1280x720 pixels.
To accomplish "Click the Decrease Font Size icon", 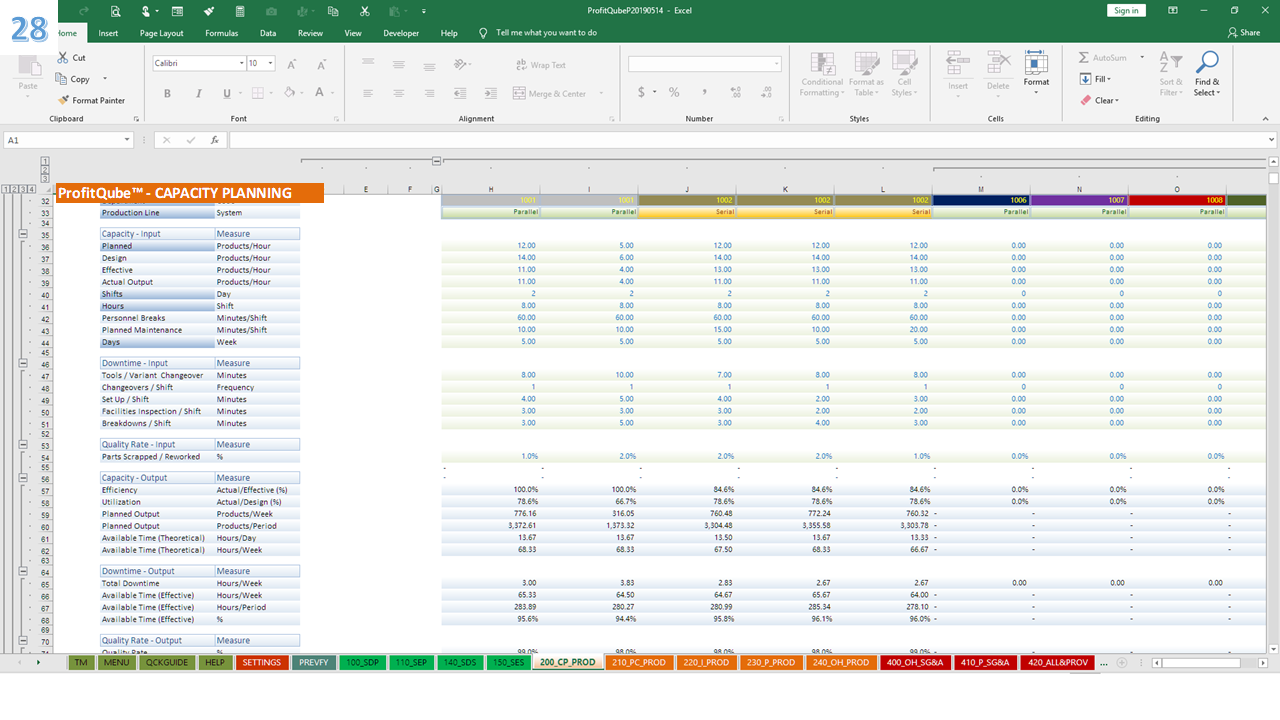I will click(319, 64).
